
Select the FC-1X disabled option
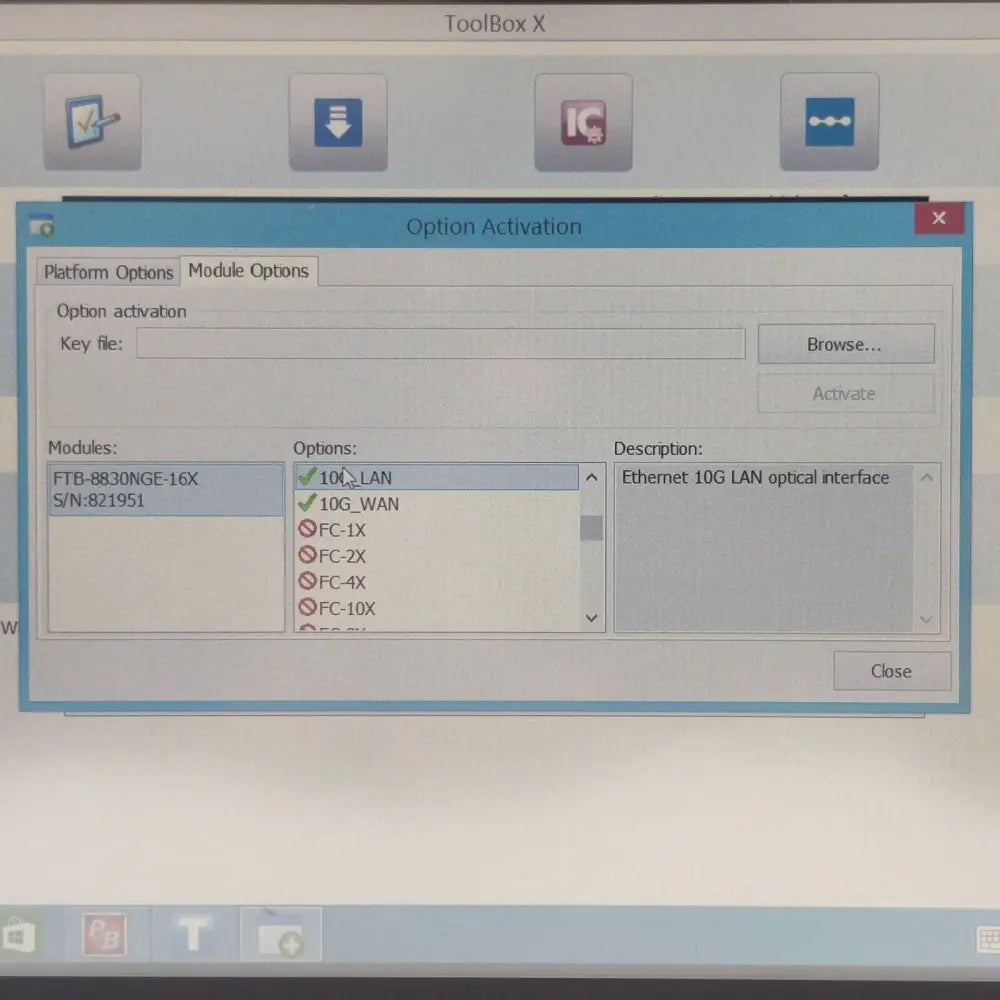(x=342, y=530)
